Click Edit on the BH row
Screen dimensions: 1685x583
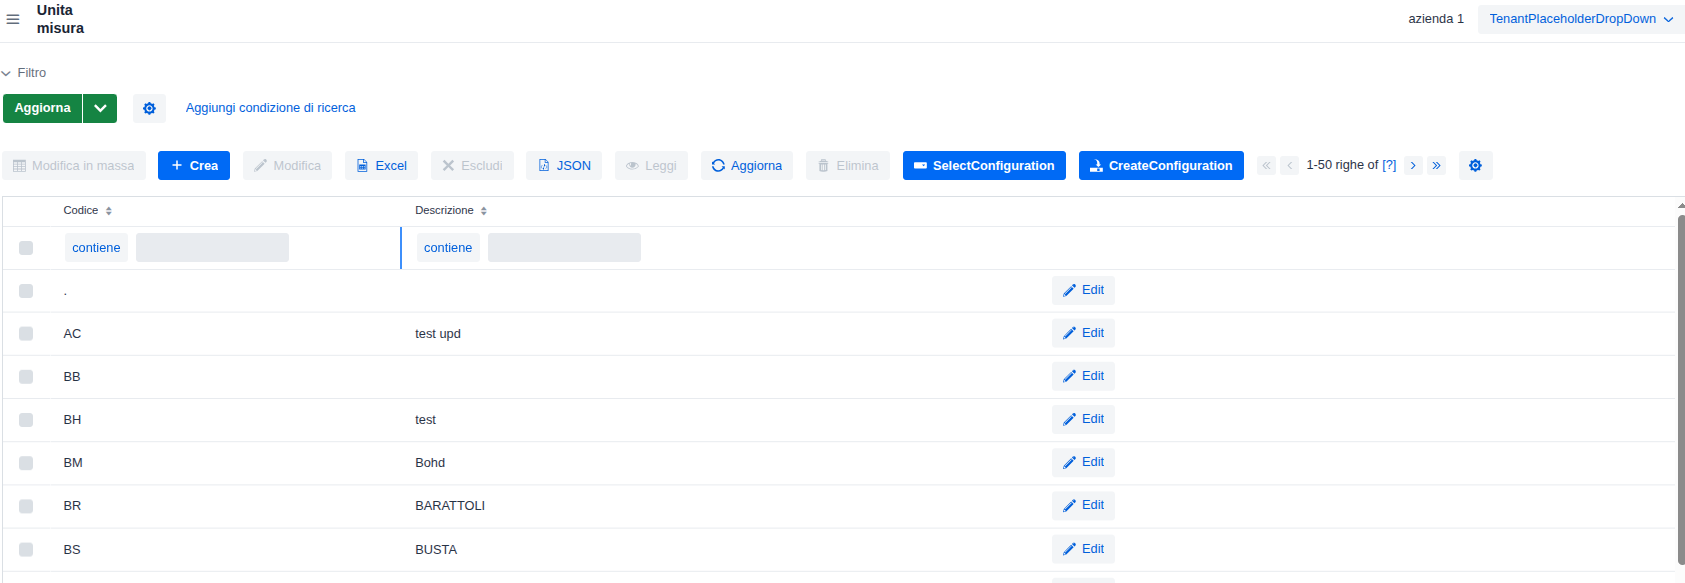1083,419
